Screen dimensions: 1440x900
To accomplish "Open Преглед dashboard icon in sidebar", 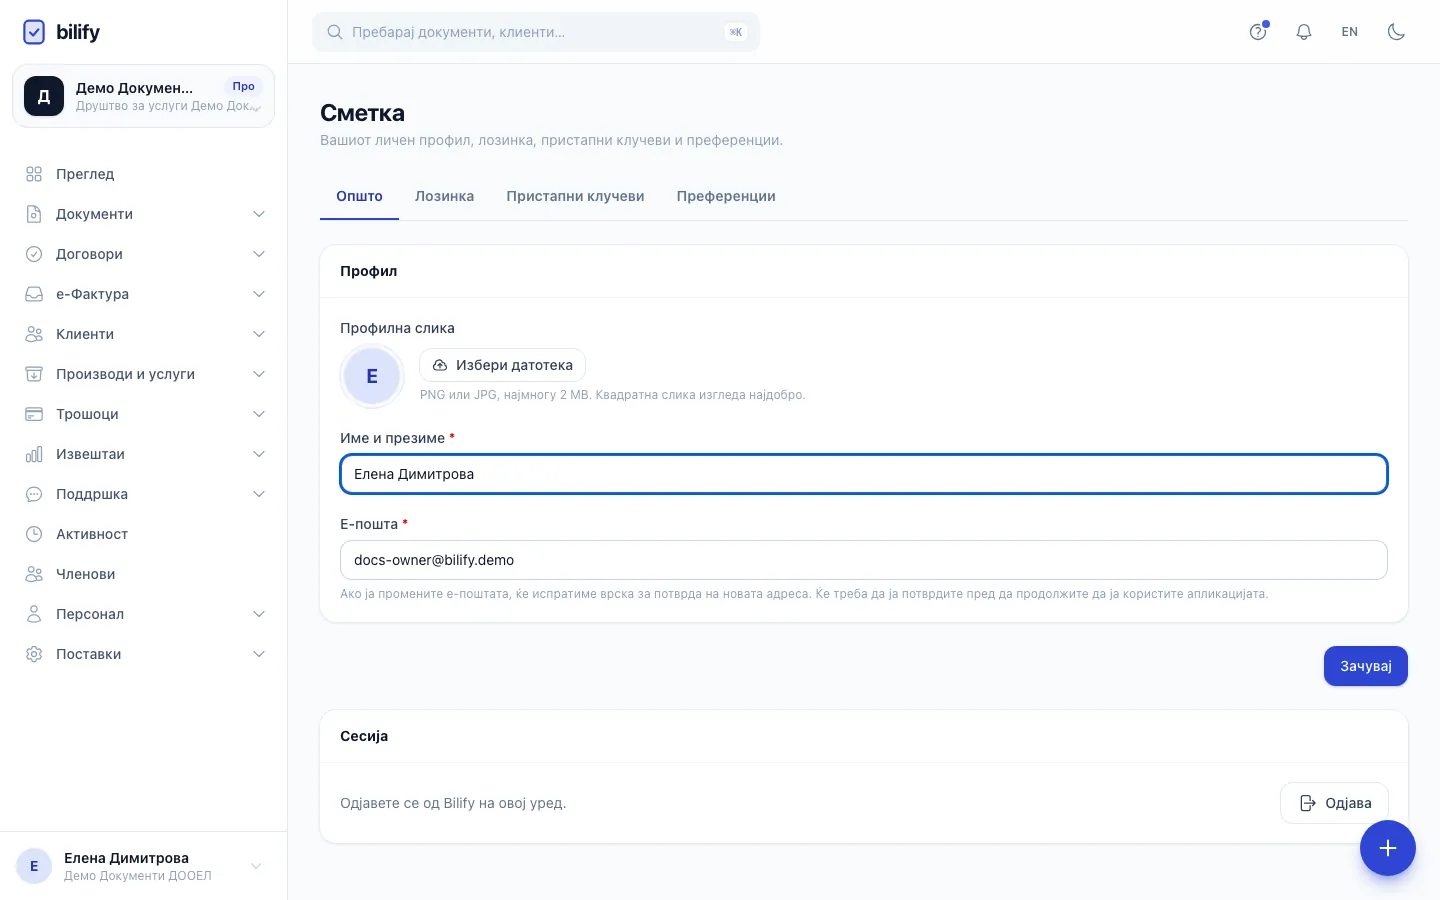I will (34, 174).
